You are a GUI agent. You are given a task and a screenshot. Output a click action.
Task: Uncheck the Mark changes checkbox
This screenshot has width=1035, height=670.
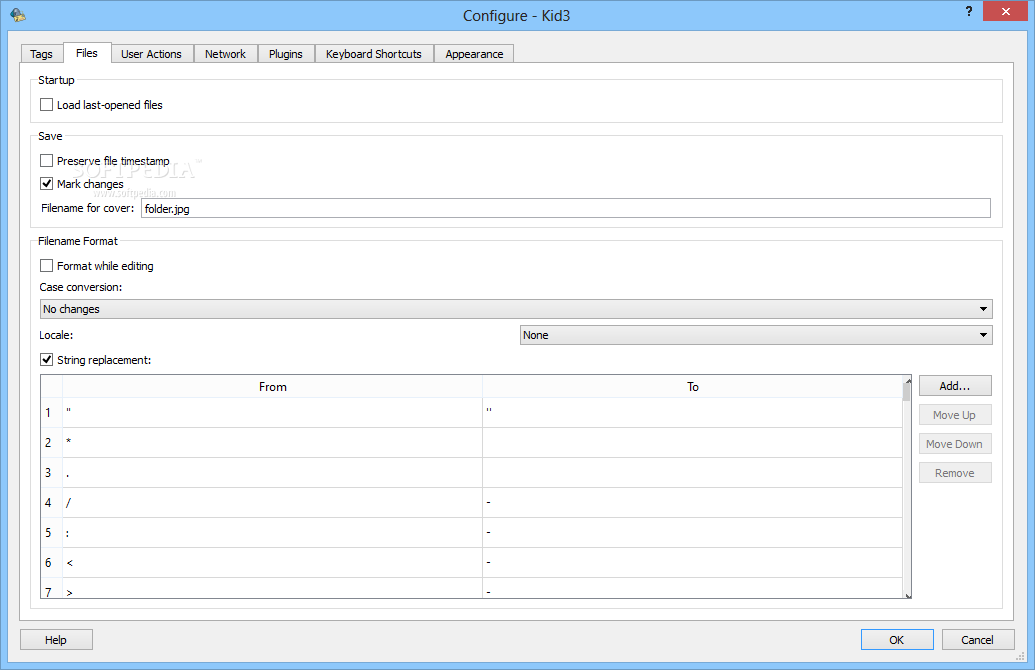[46, 184]
